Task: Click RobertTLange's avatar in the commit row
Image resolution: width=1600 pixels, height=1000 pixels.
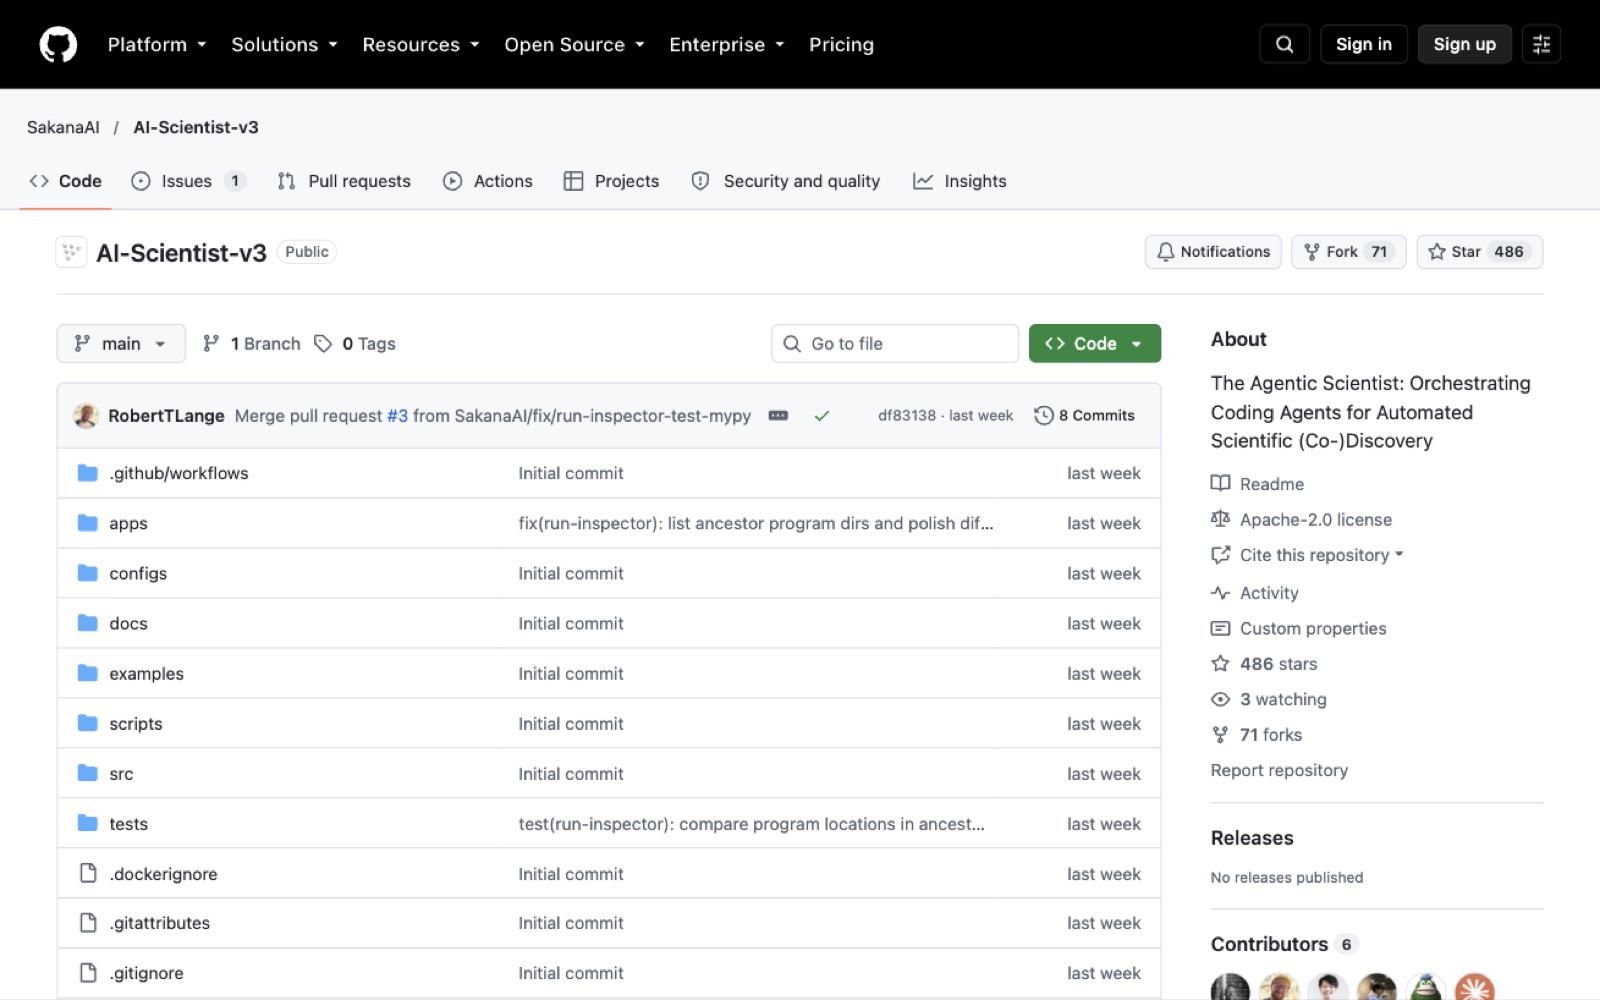Action: pos(86,416)
